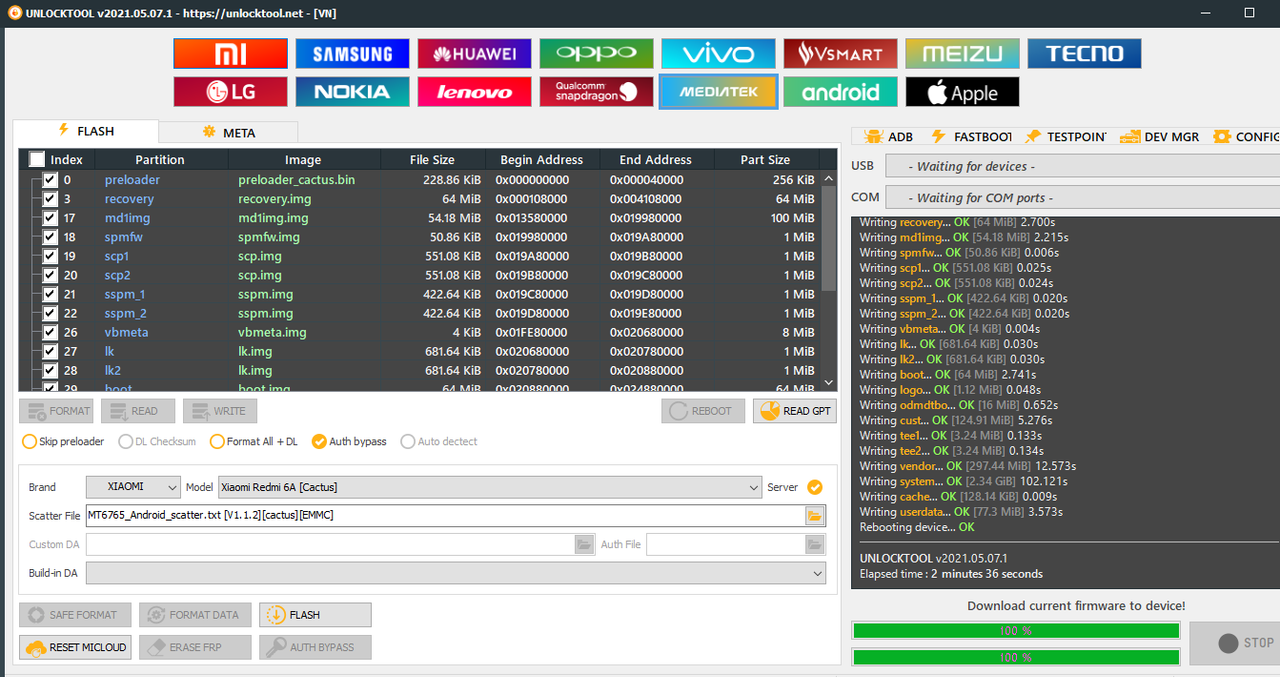Choose the Huawei brand tile
This screenshot has height=677, width=1280.
(x=474, y=53)
